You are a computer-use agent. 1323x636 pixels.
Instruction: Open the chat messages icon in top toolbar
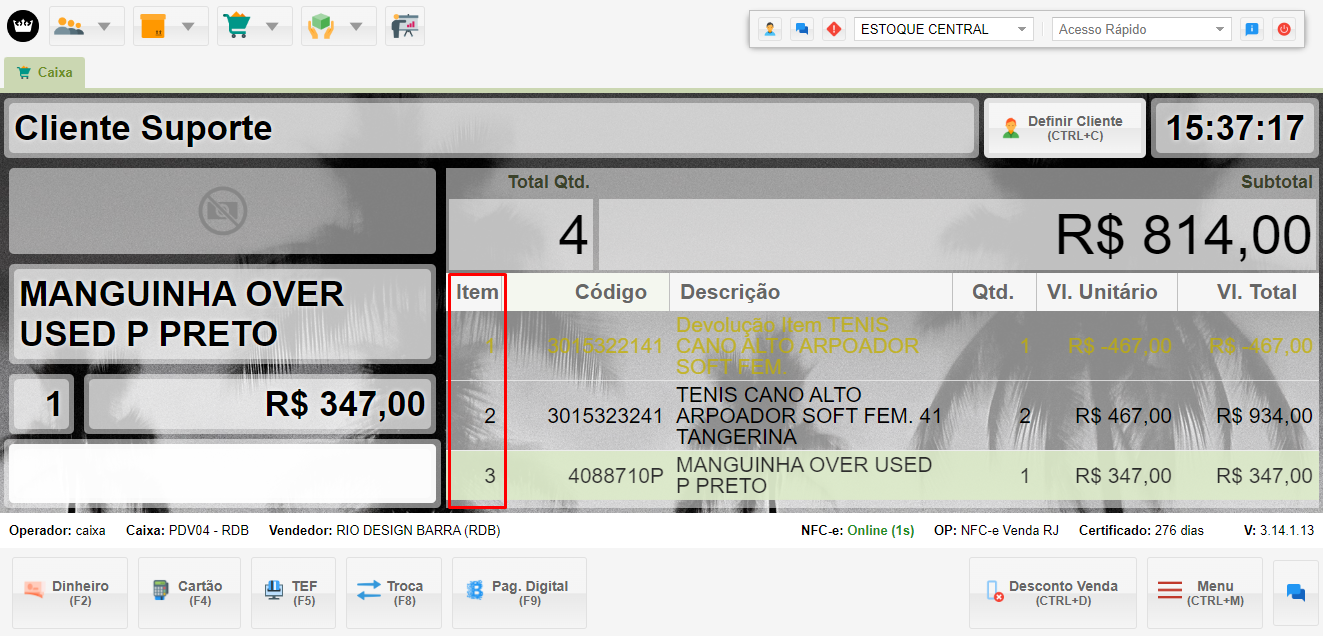click(801, 29)
